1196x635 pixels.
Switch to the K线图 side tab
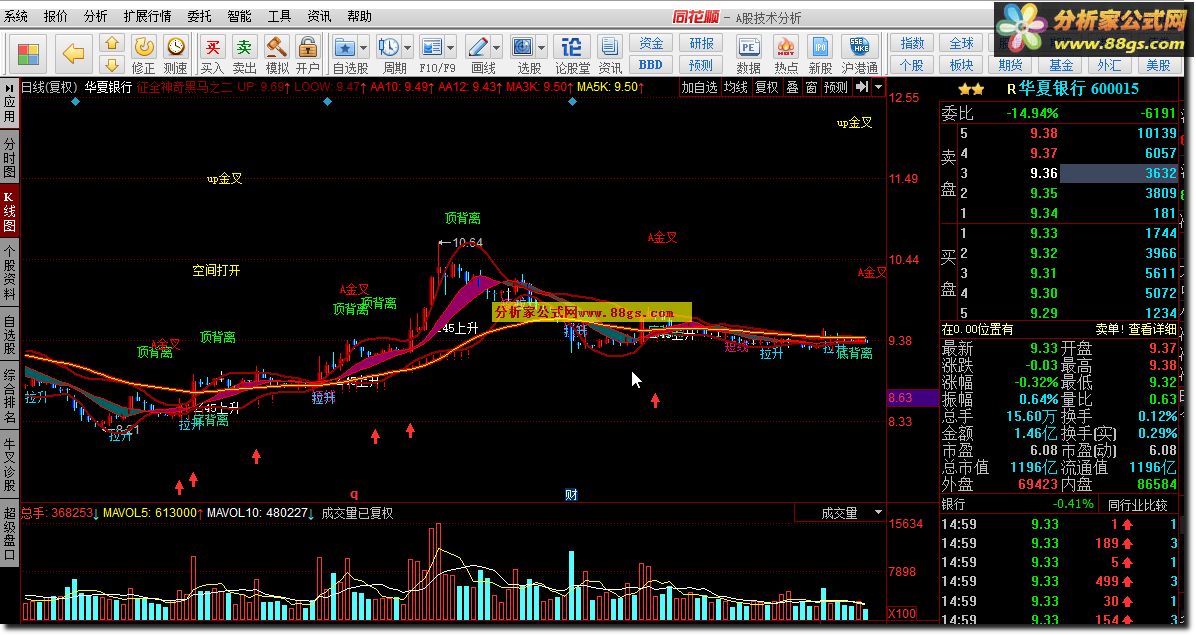(9, 210)
